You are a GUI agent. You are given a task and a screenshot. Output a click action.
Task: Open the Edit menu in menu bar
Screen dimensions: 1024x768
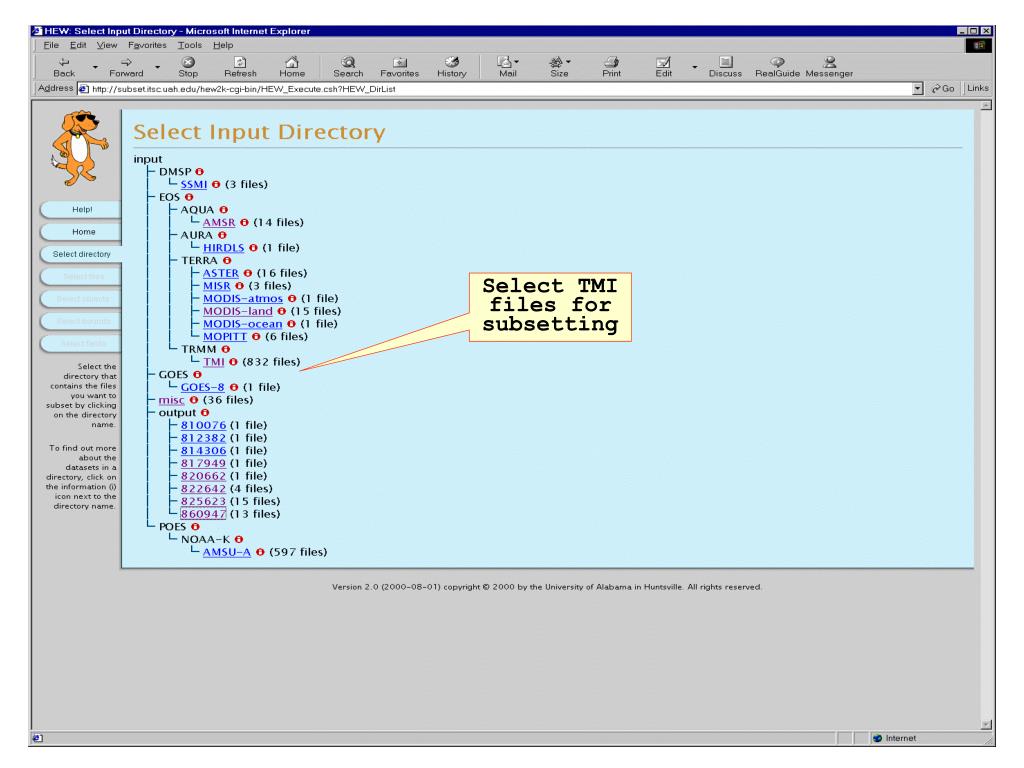[78, 46]
